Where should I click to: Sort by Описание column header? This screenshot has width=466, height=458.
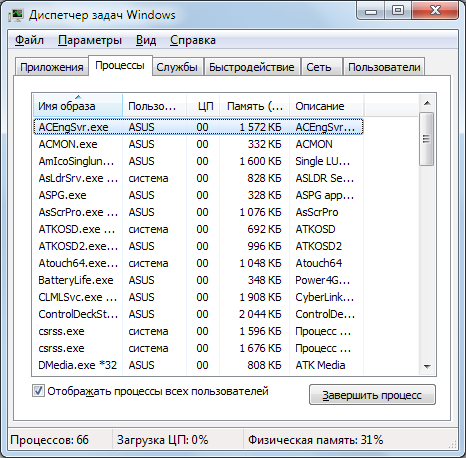click(x=326, y=106)
